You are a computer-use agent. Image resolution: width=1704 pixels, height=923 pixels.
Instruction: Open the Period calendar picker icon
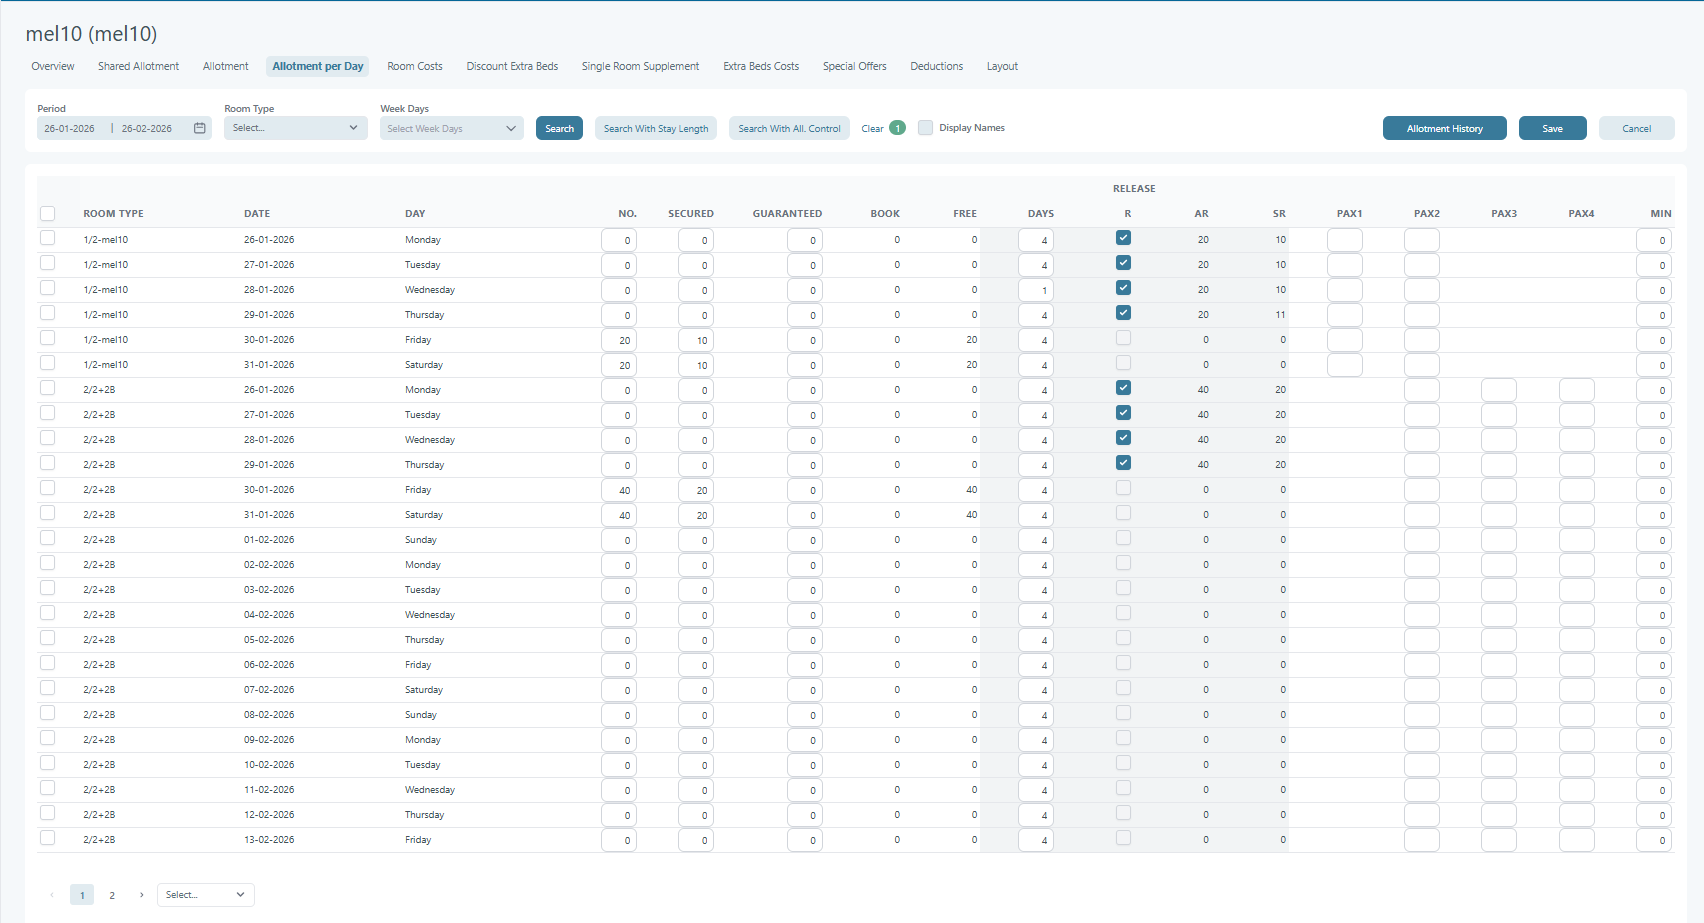(x=200, y=128)
